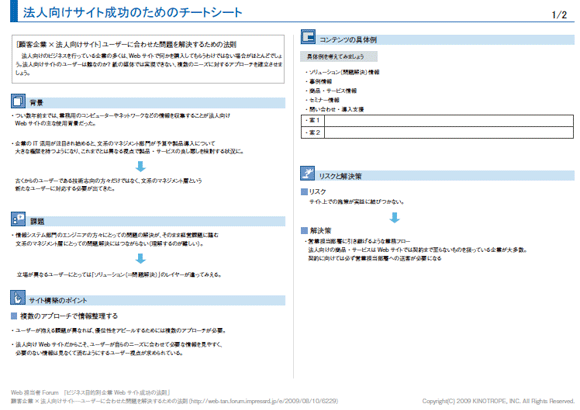Image resolution: width=580 pixels, height=410 pixels.
Task: Click the page number 1/2
Action: (x=559, y=15)
